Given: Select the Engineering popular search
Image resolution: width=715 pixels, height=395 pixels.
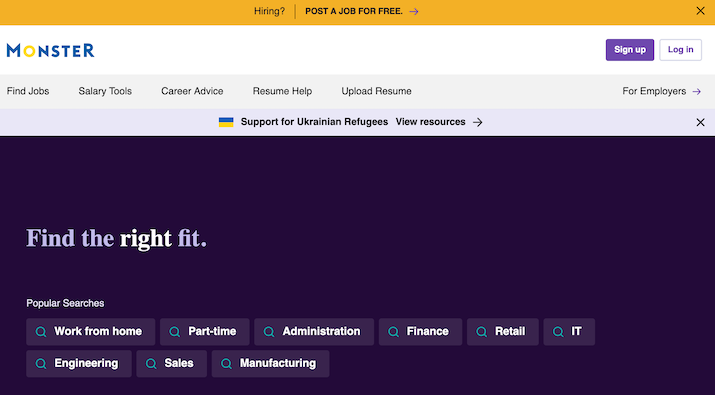Looking at the screenshot, I should (79, 364).
